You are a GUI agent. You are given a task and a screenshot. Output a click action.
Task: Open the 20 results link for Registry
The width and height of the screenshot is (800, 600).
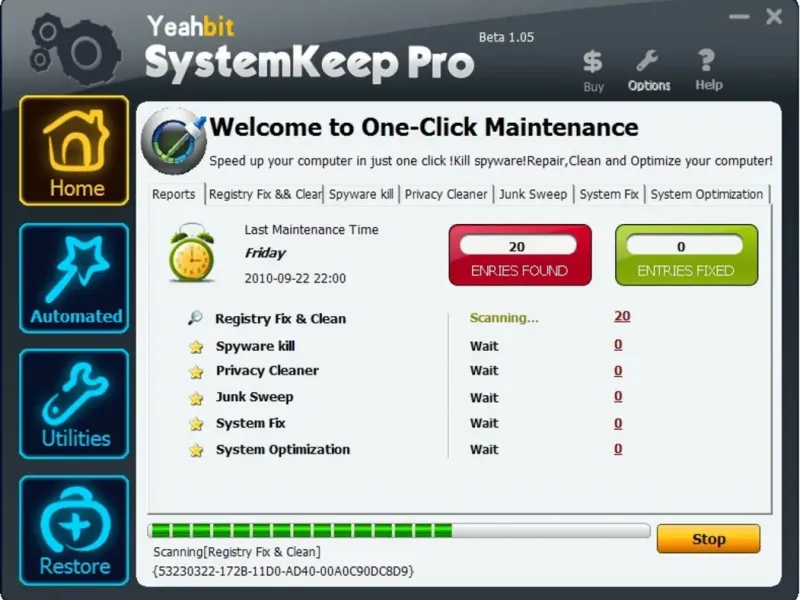(622, 316)
